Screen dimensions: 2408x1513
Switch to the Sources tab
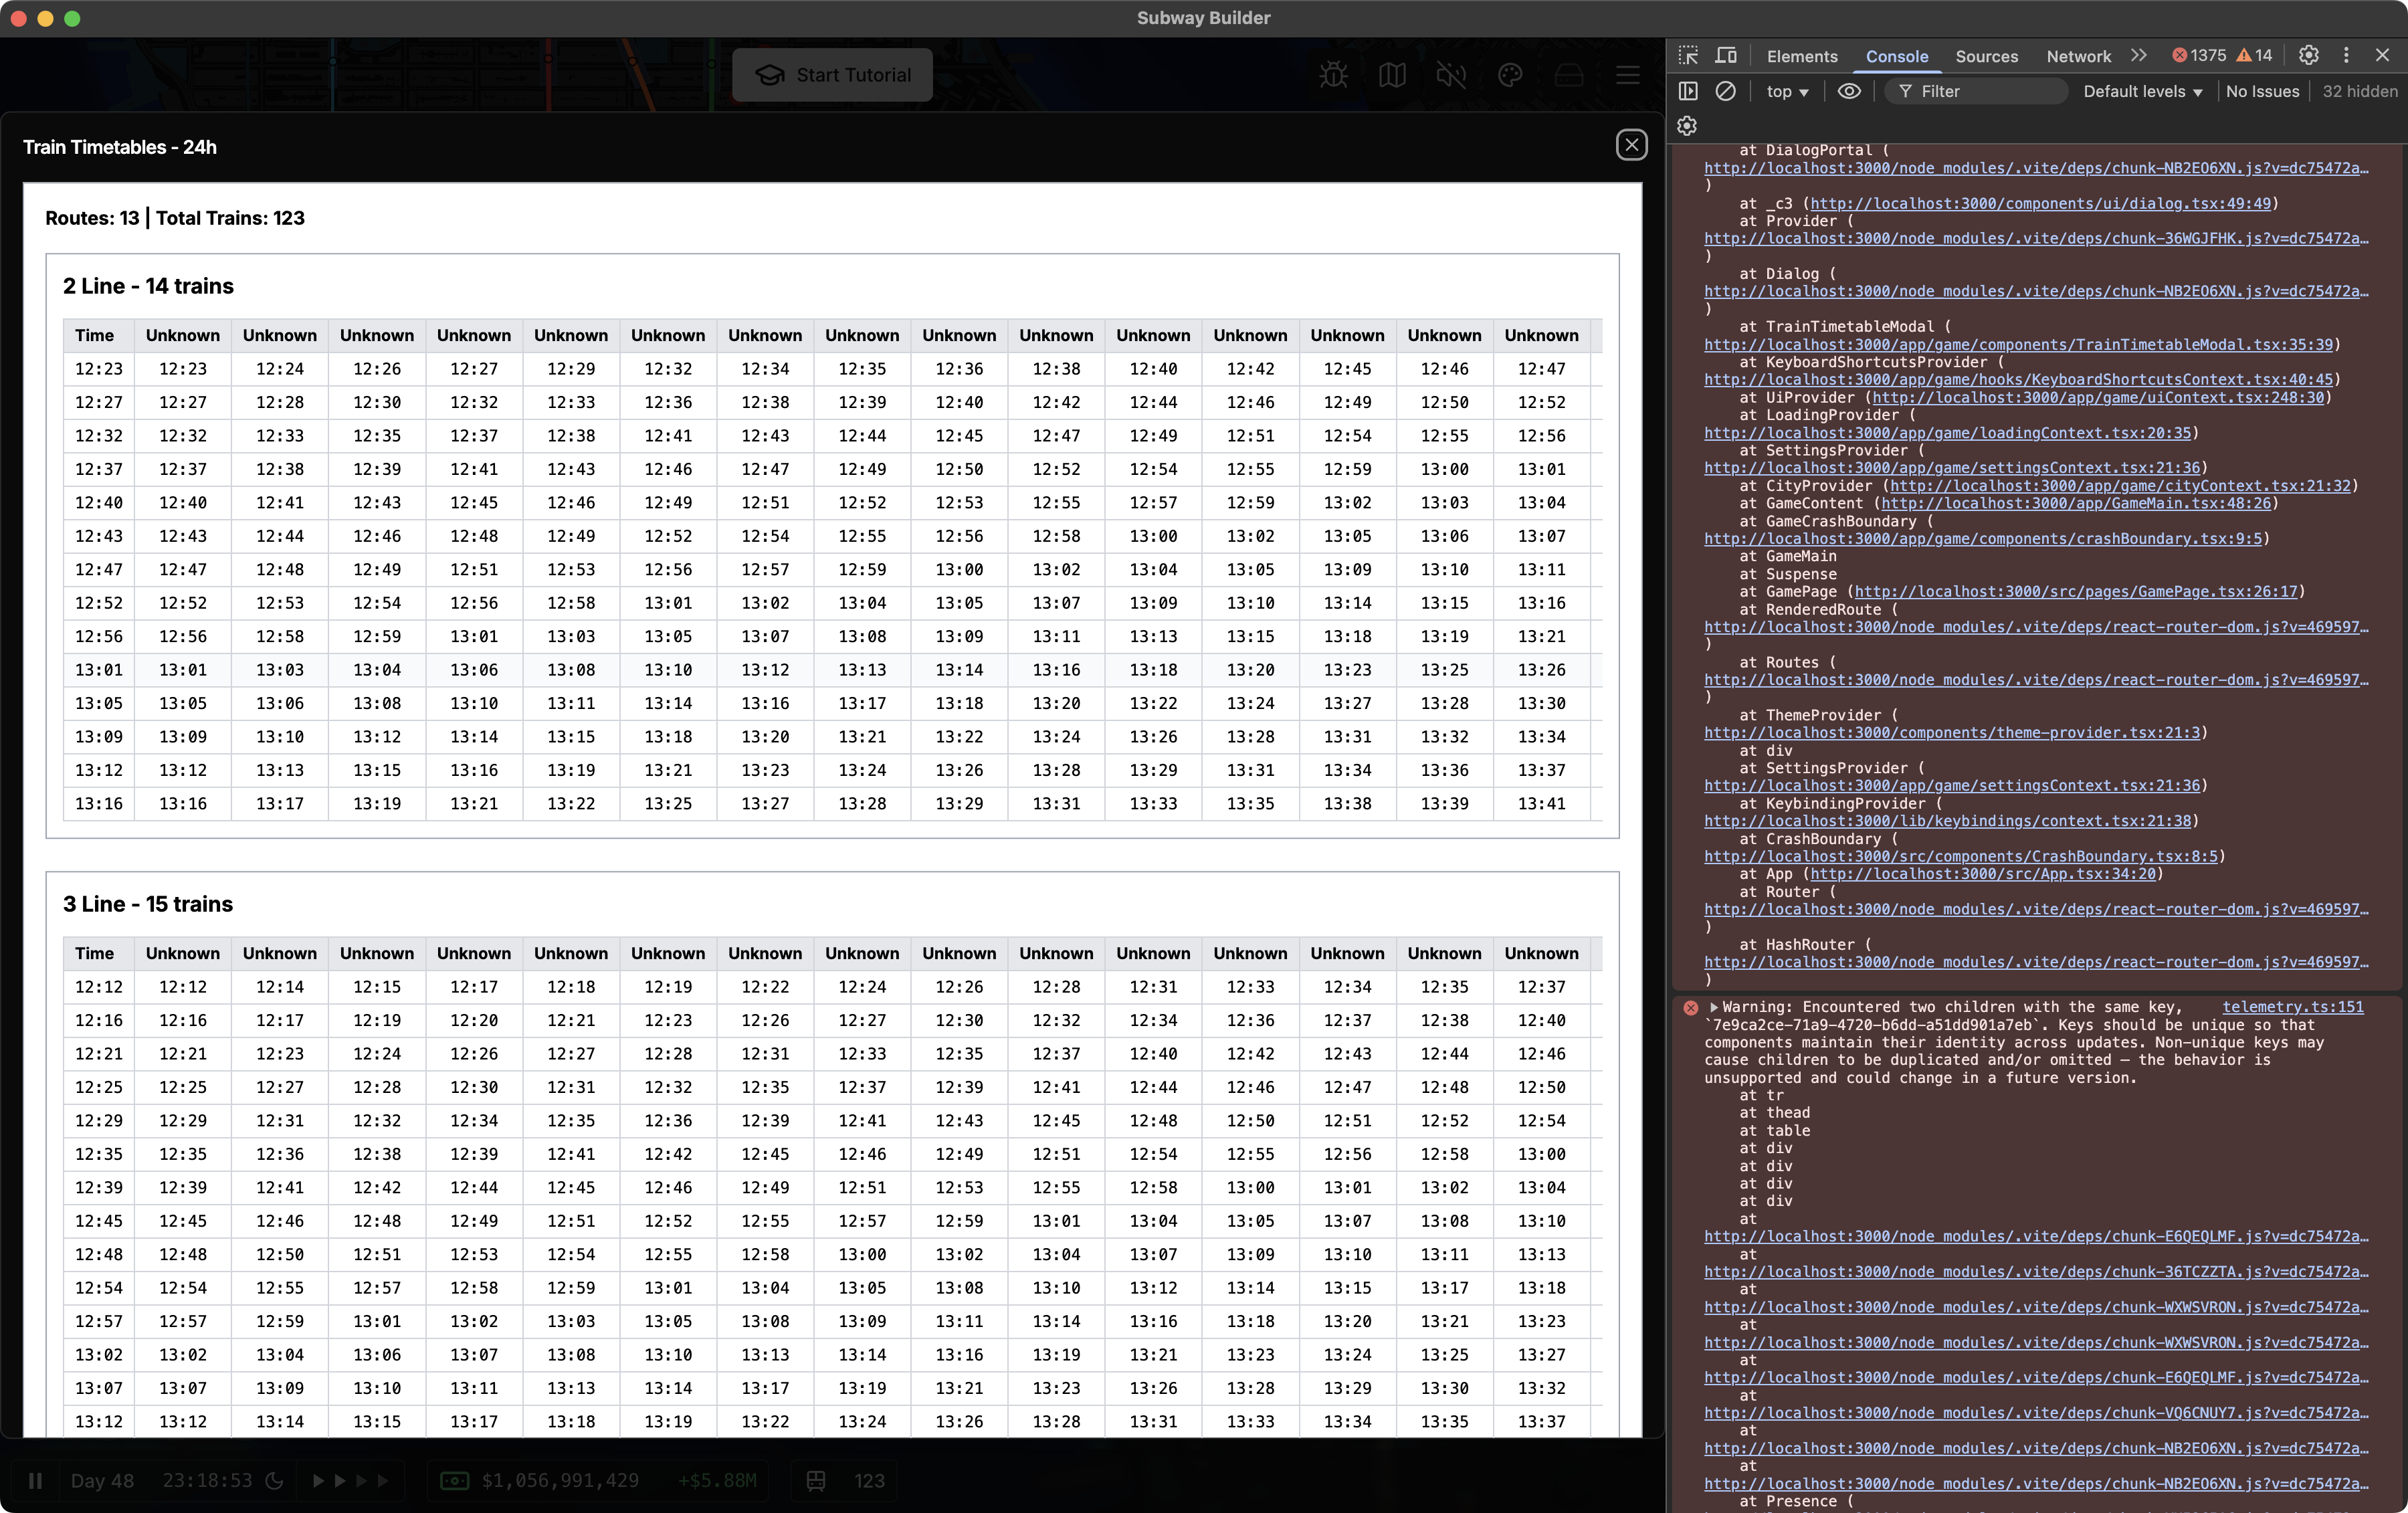point(1986,56)
